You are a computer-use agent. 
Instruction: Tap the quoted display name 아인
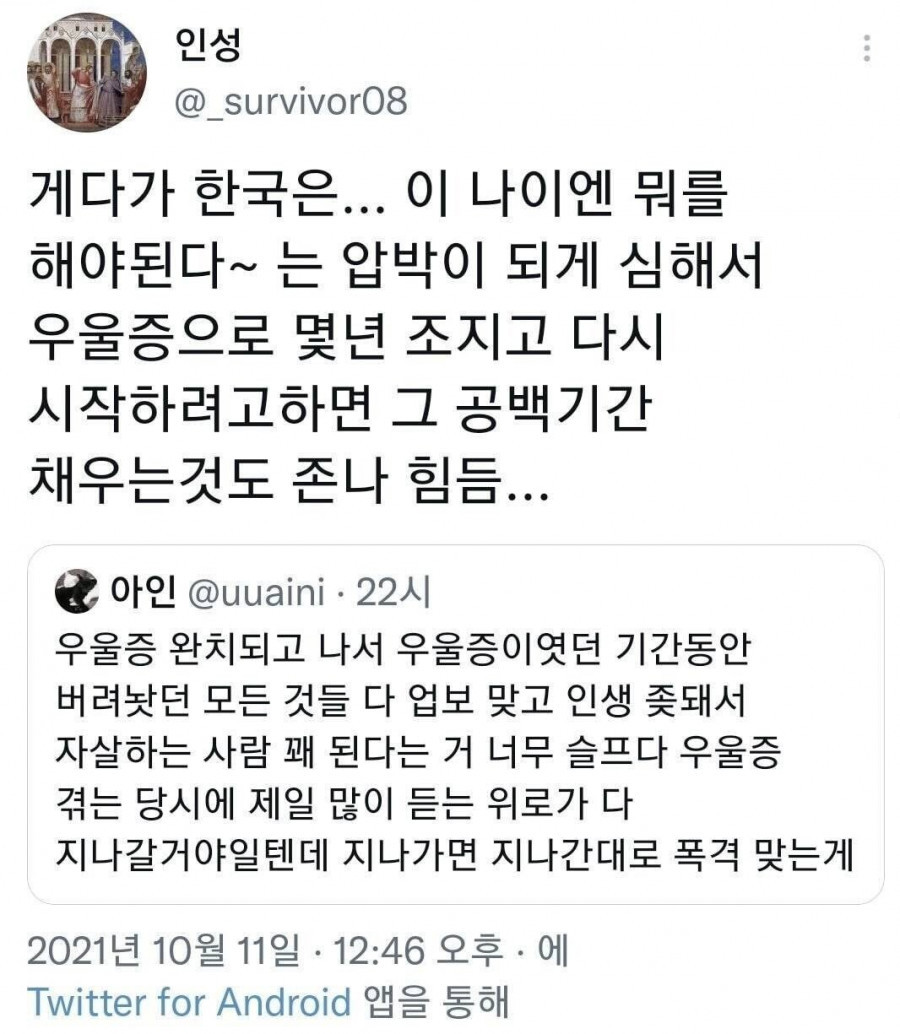pyautogui.click(x=143, y=591)
